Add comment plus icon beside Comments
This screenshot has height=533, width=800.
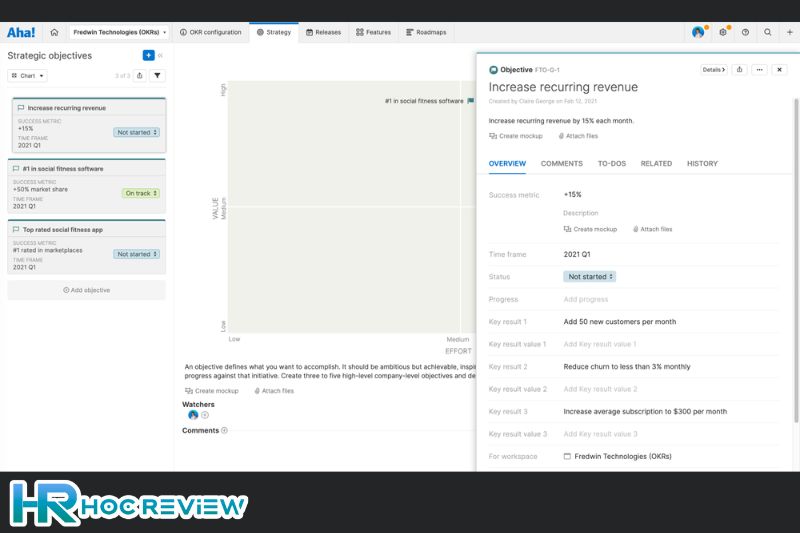pyautogui.click(x=224, y=430)
